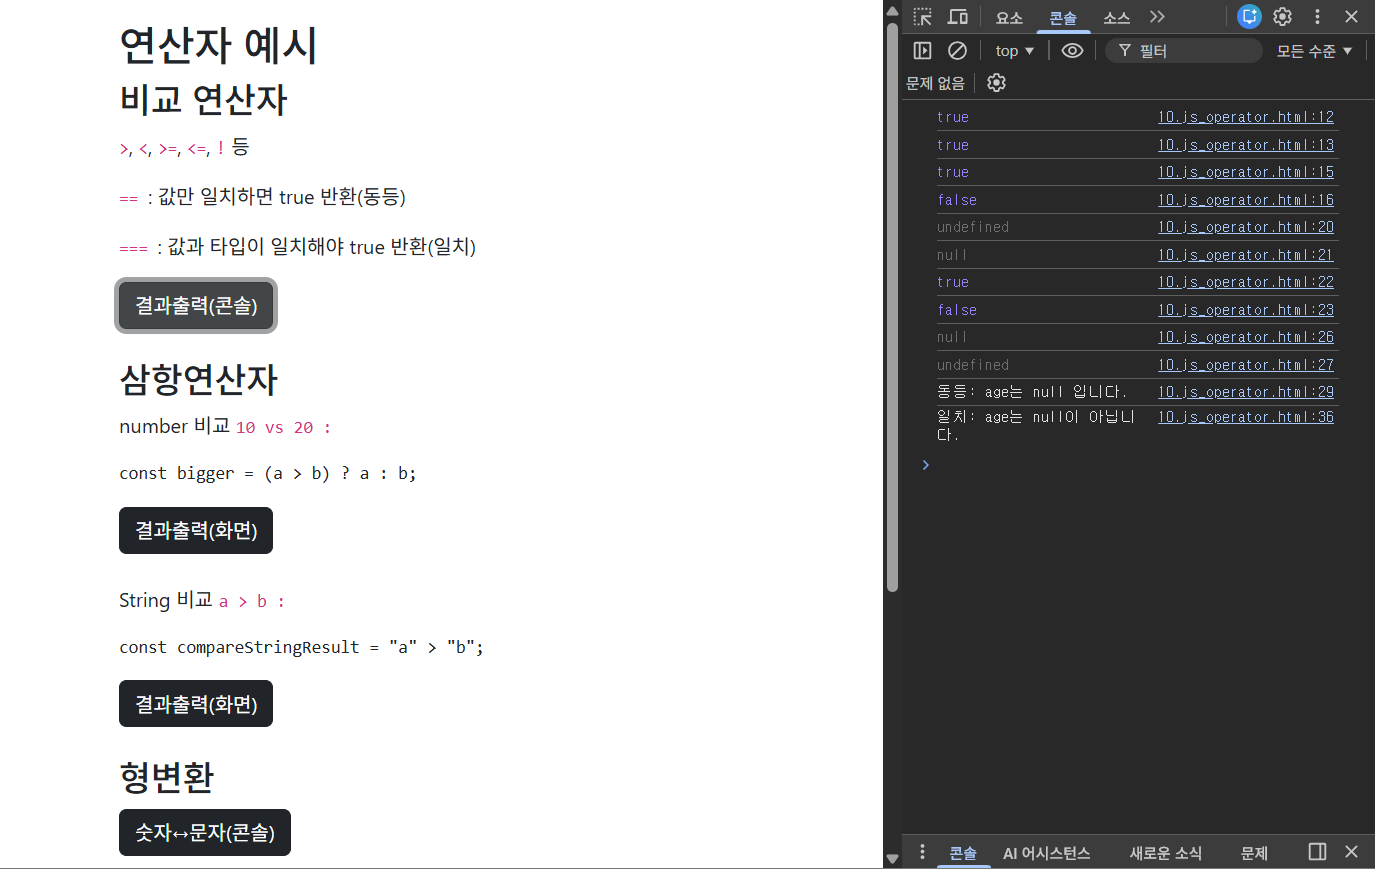Viewport: 1375px width, 869px height.
Task: Click the 결과출력(콘솔) button
Action: click(196, 306)
